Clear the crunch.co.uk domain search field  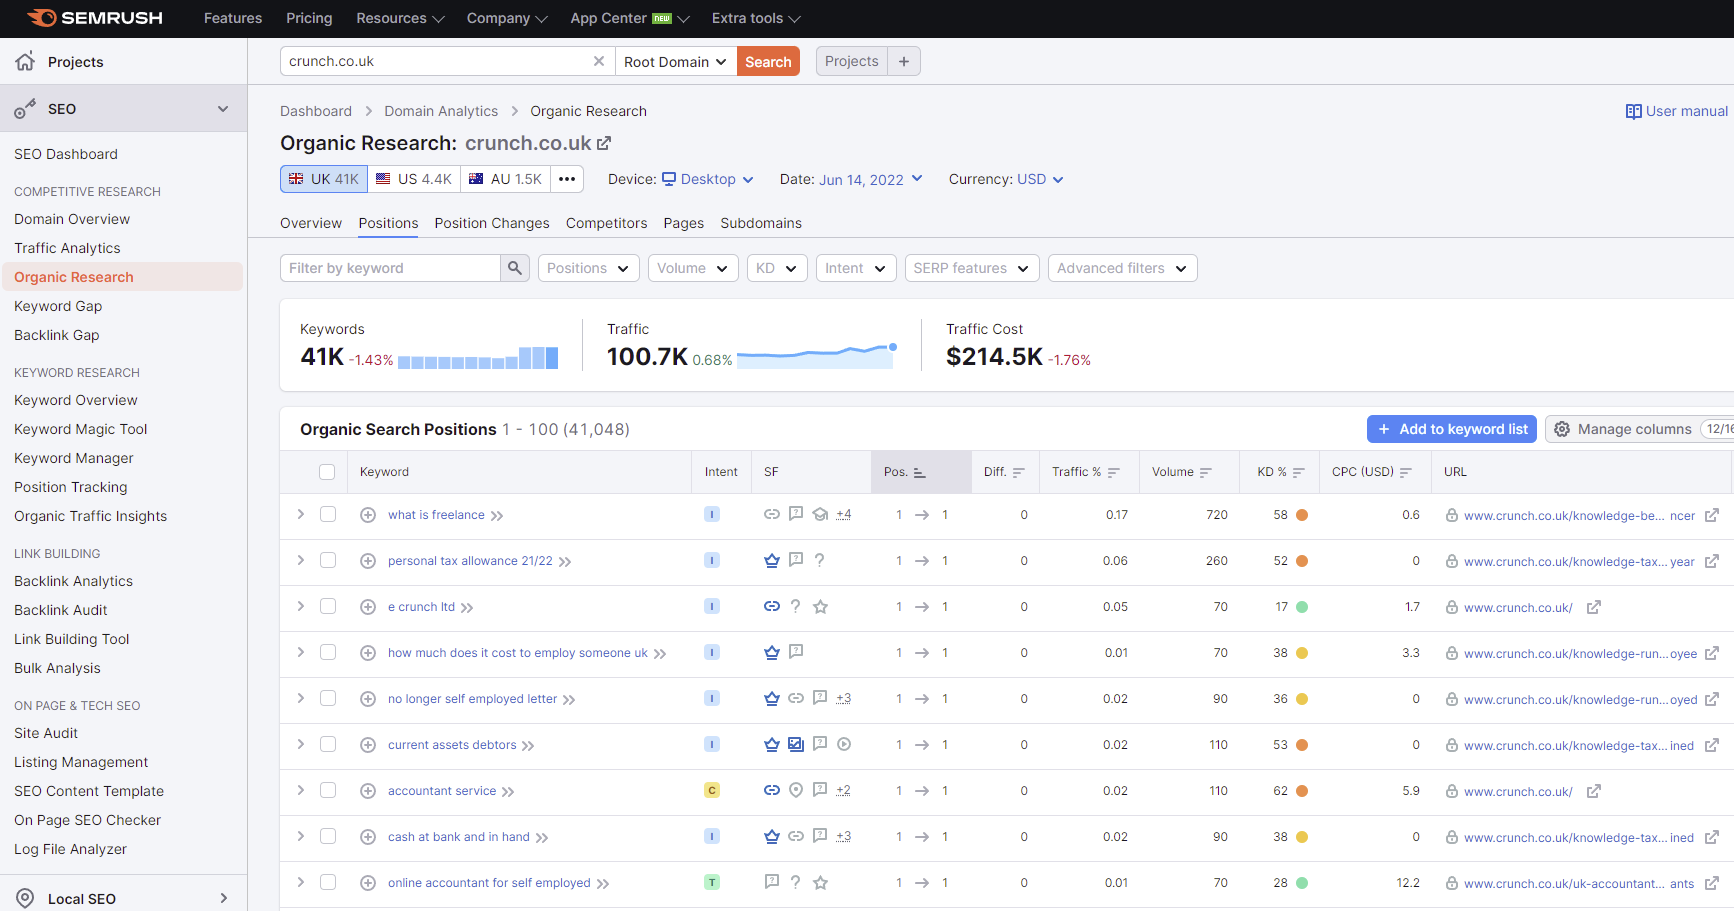click(x=599, y=61)
